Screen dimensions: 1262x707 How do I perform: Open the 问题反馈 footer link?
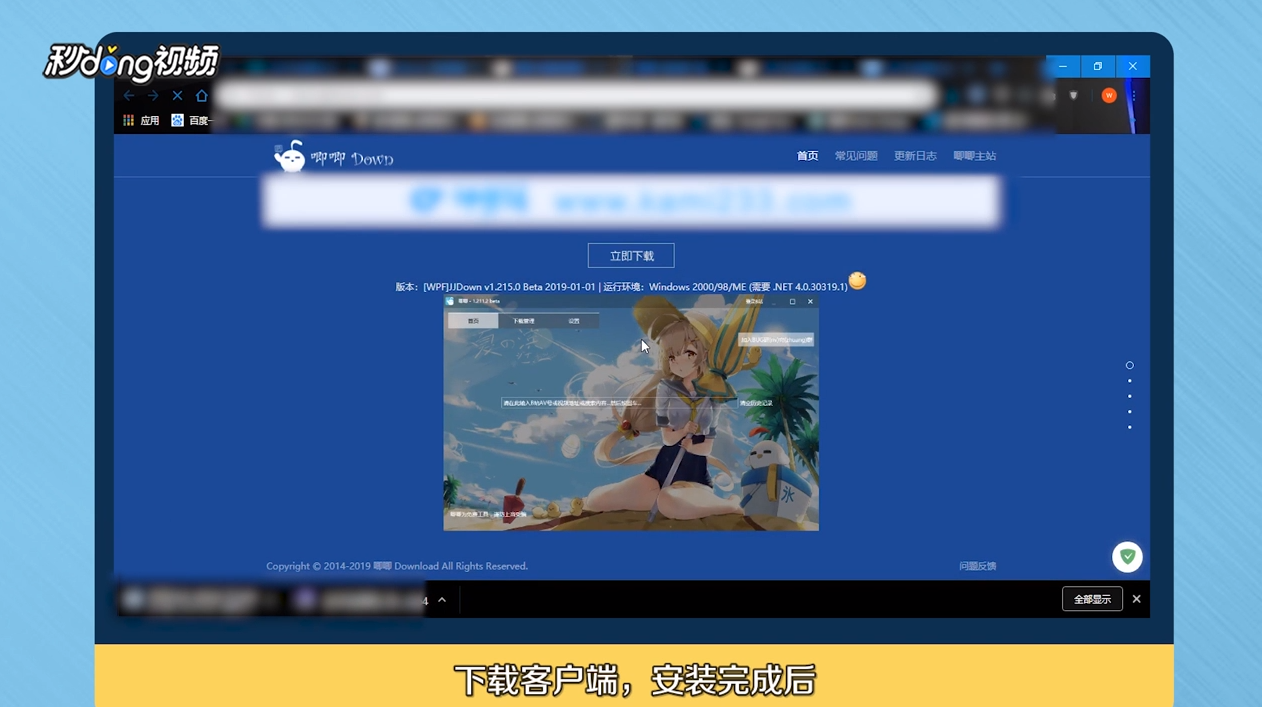[978, 566]
